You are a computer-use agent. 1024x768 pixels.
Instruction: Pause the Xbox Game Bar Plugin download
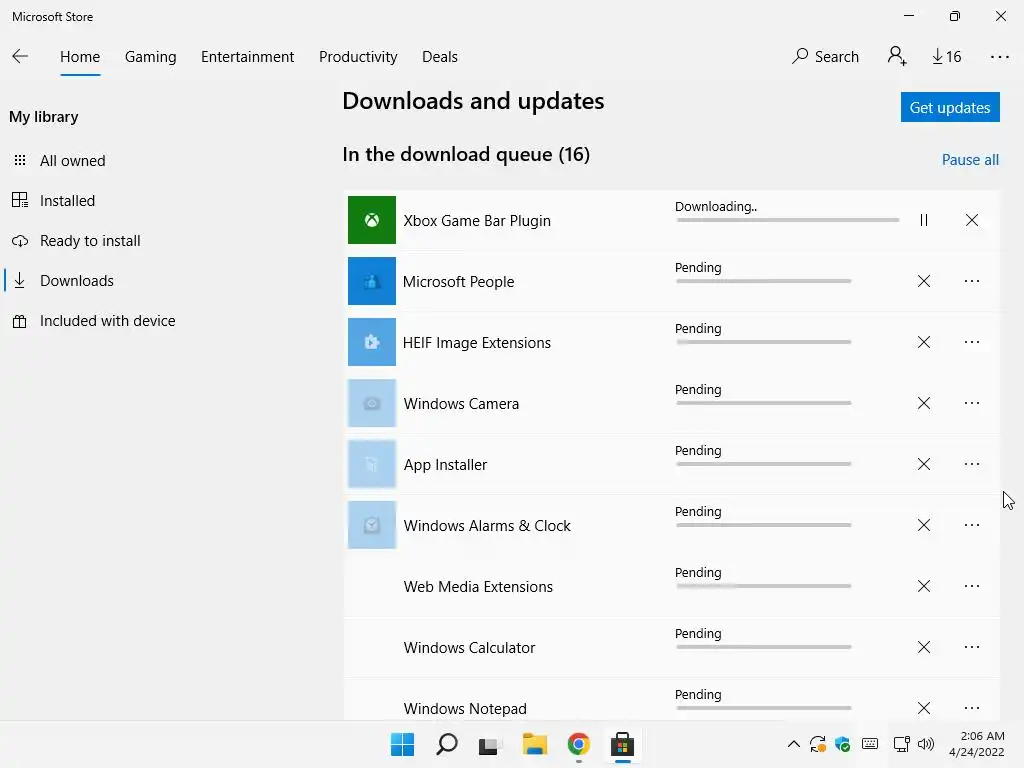point(923,220)
